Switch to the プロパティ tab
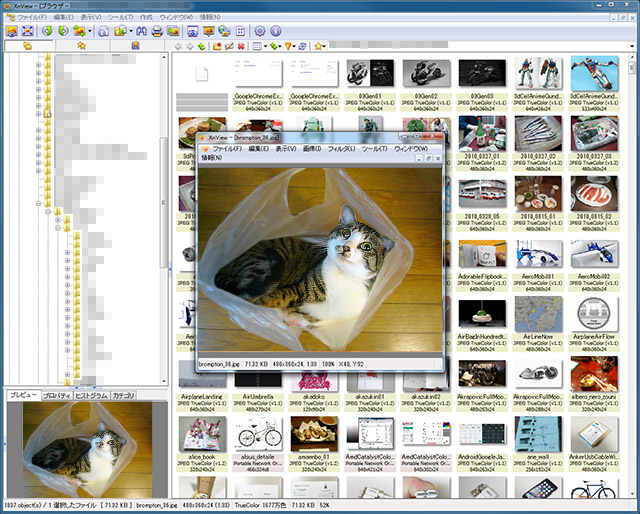Image resolution: width=640 pixels, height=514 pixels. click(x=55, y=396)
